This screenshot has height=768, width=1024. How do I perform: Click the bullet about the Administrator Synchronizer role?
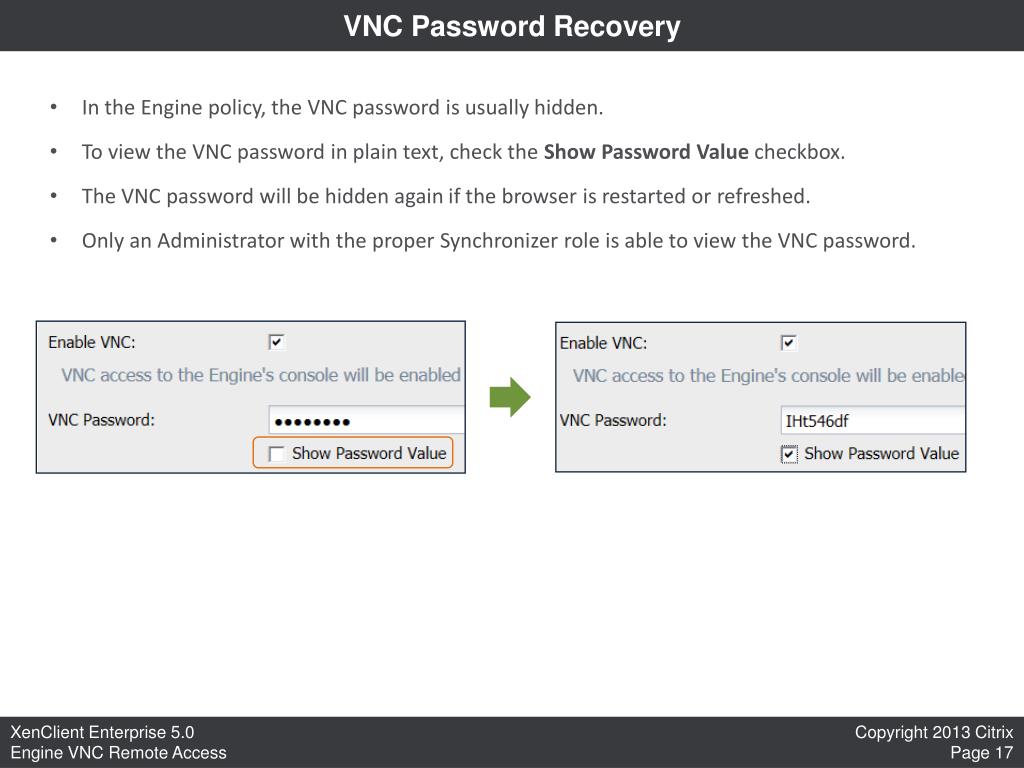click(498, 241)
